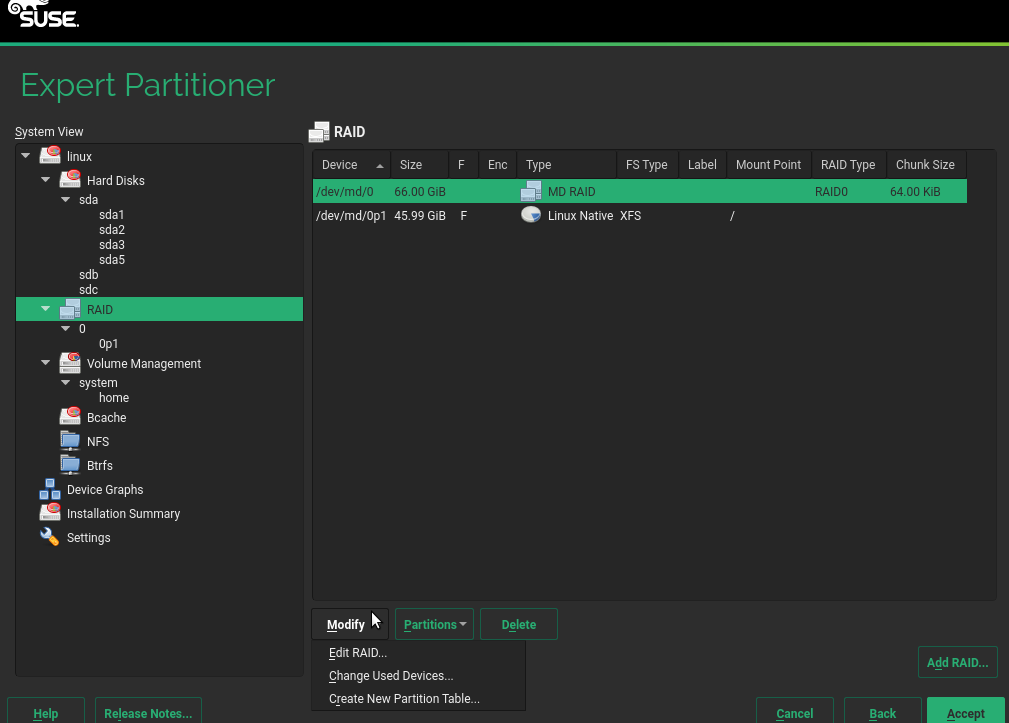Click the NFS folder icon

[x=70, y=441]
